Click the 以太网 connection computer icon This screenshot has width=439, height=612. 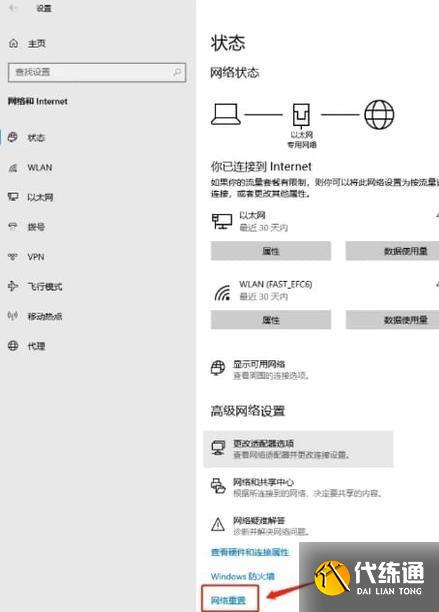[222, 221]
